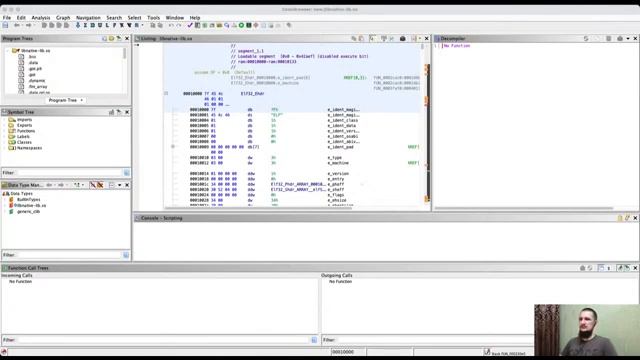Select the .data section in Program Trees
The width and height of the screenshot is (640, 360).
click(33, 63)
